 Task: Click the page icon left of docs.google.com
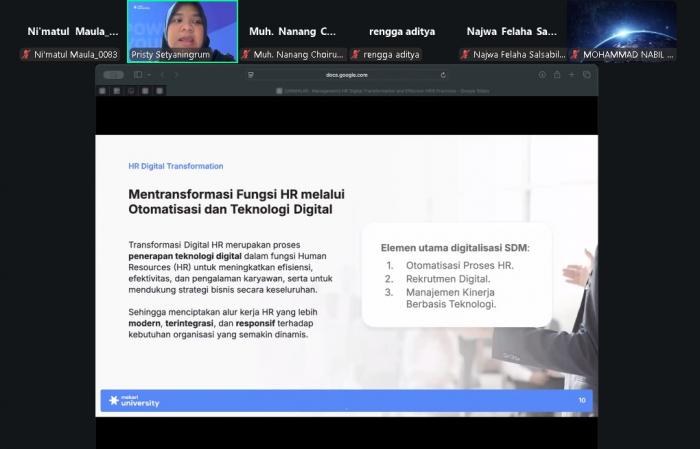251,75
